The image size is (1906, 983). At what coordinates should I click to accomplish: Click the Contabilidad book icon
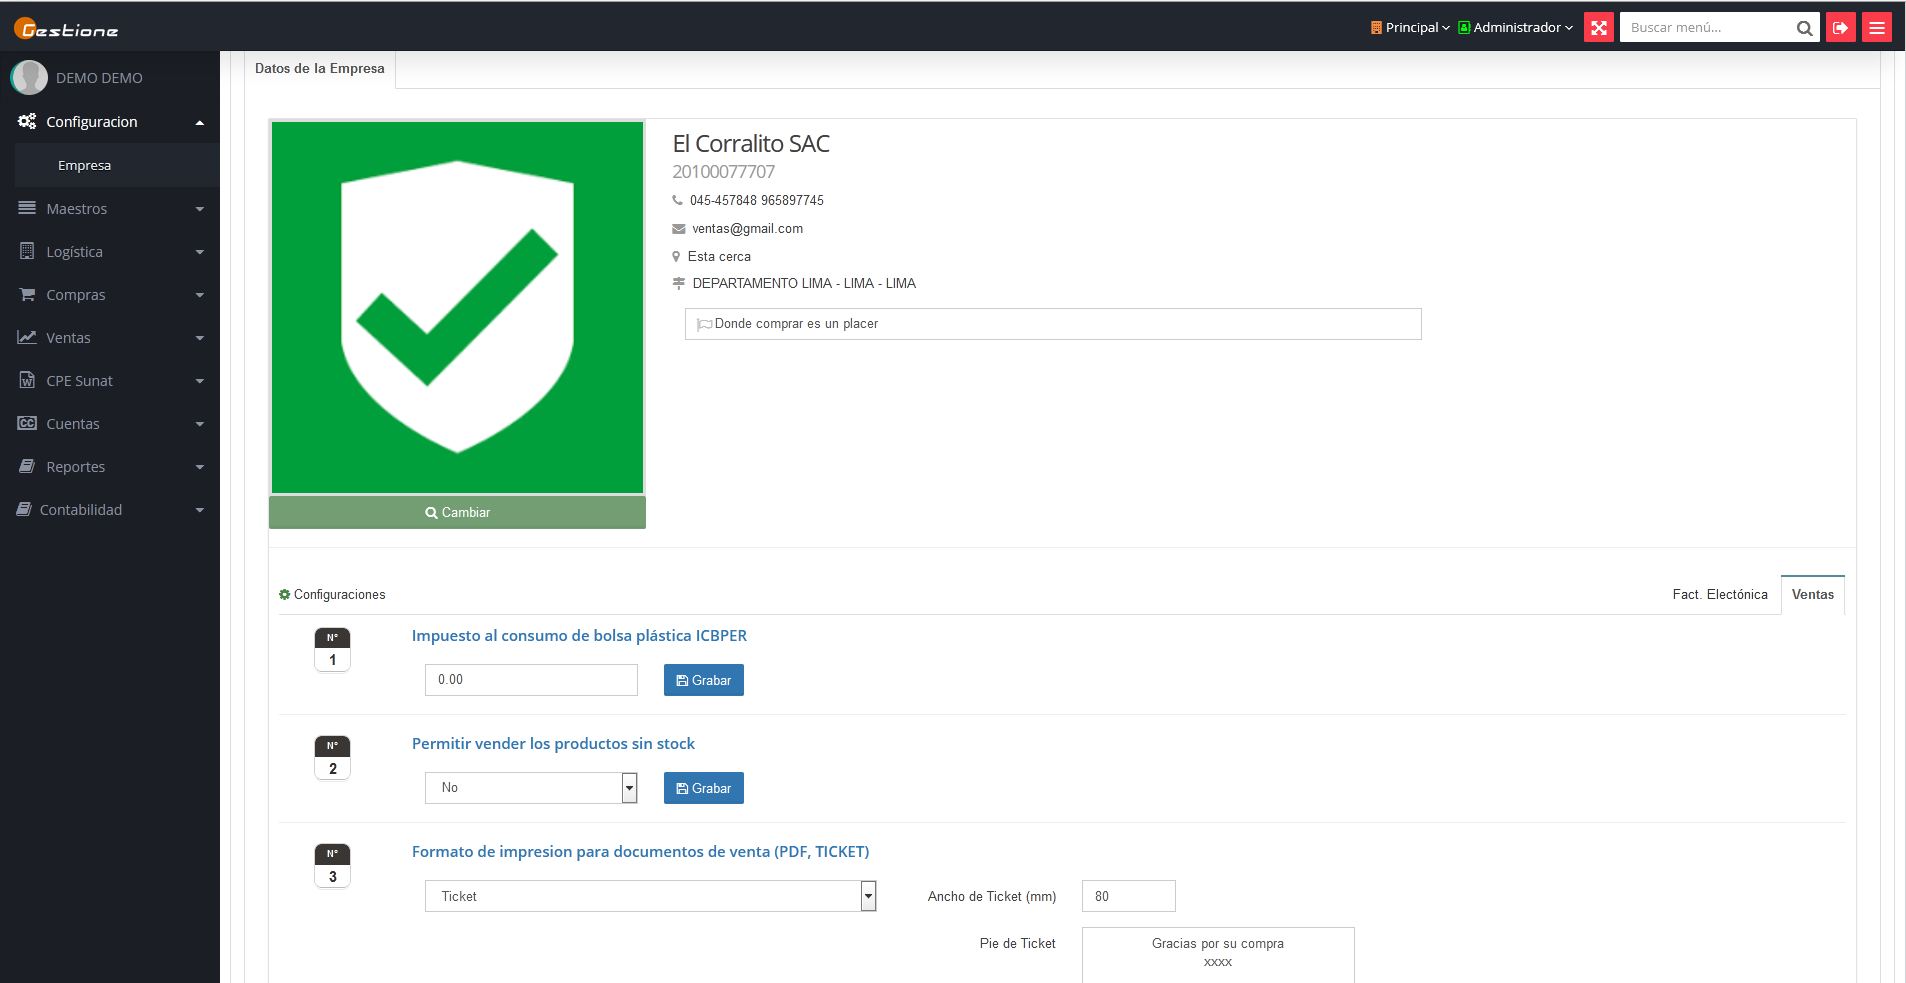(x=24, y=509)
